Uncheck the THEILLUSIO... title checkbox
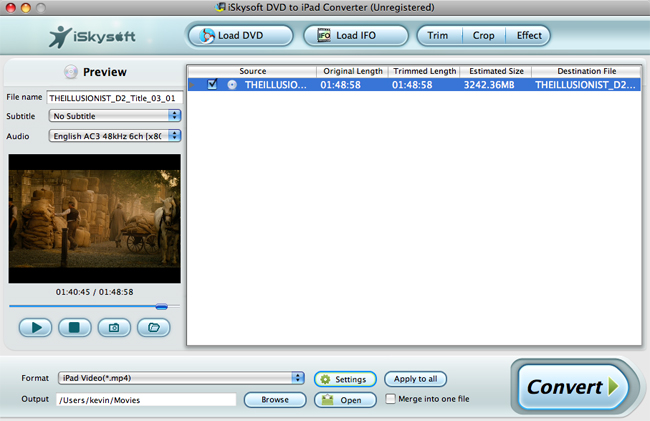This screenshot has width=650, height=421. 212,85
